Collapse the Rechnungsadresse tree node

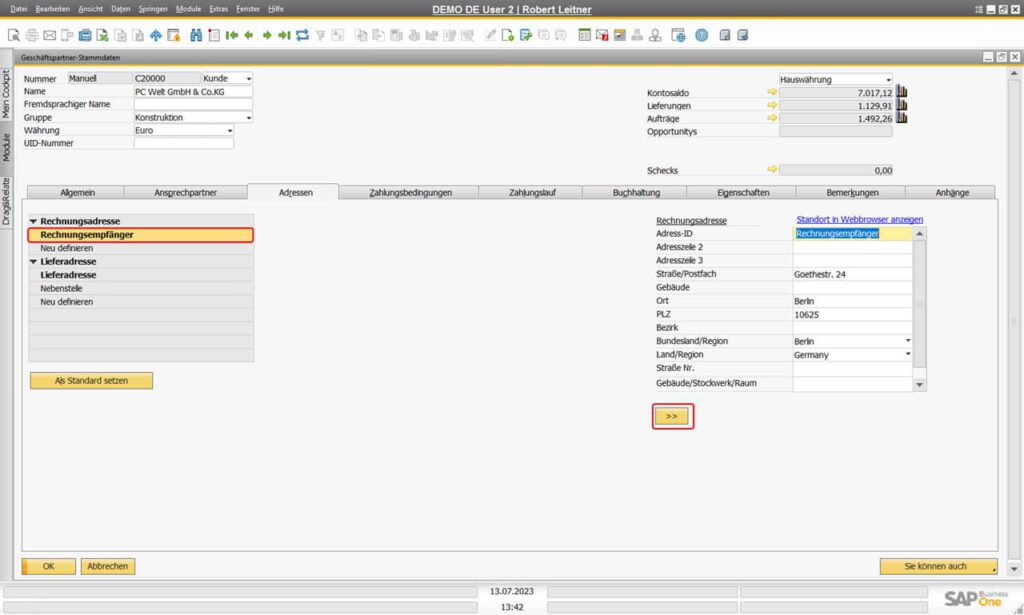[x=33, y=221]
